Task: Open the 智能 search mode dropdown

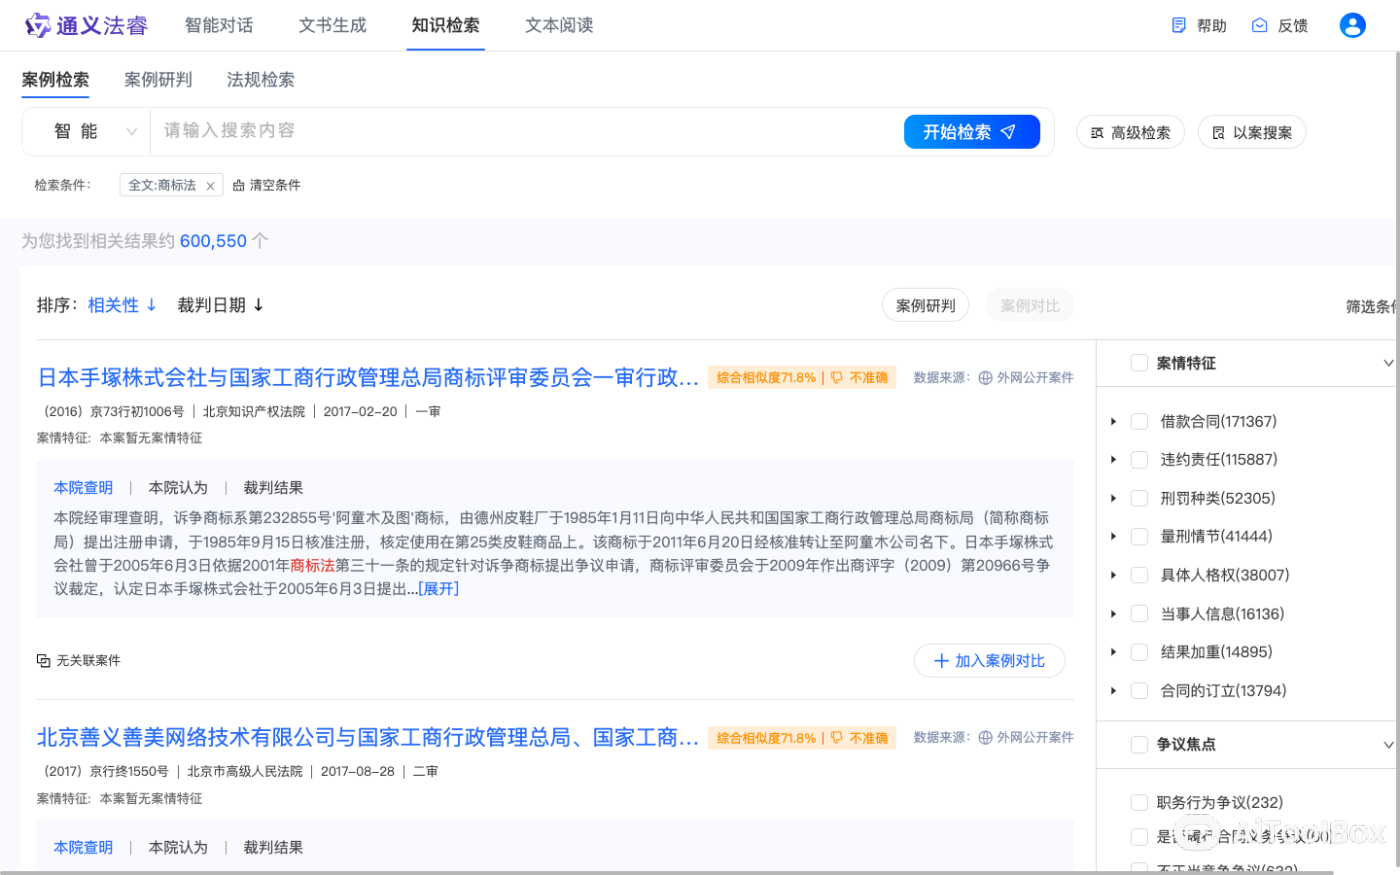Action: (x=86, y=131)
